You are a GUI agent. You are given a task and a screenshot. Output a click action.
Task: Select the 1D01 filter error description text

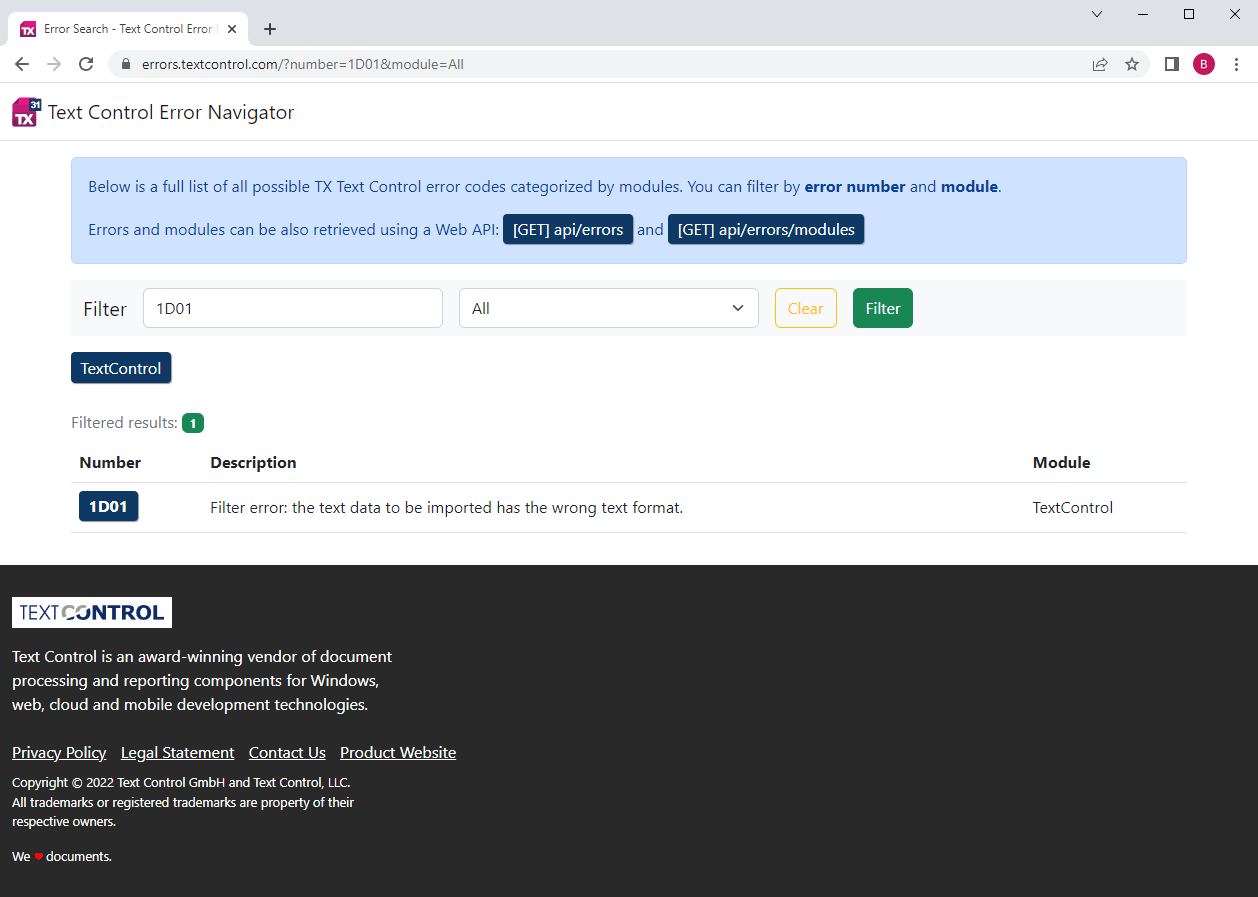pos(446,507)
